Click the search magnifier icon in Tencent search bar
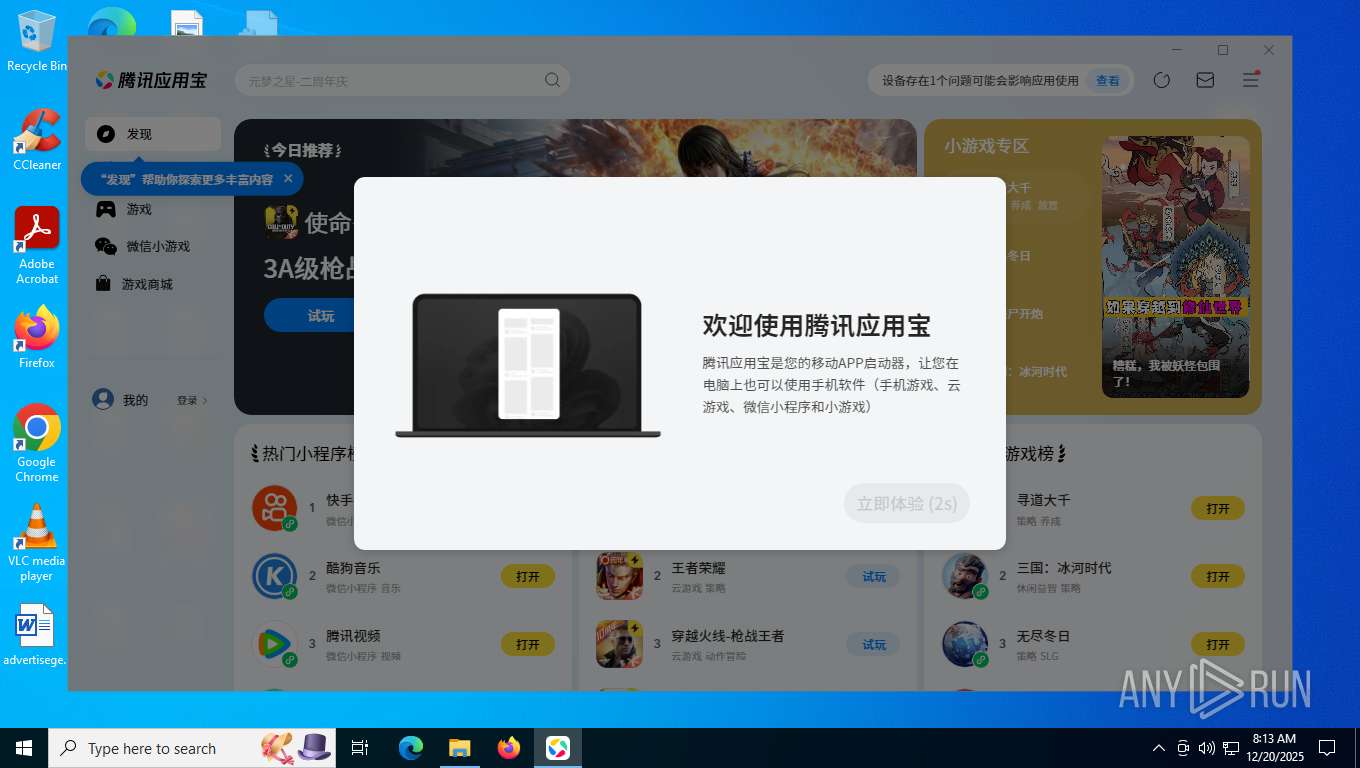This screenshot has width=1360, height=768. point(552,81)
